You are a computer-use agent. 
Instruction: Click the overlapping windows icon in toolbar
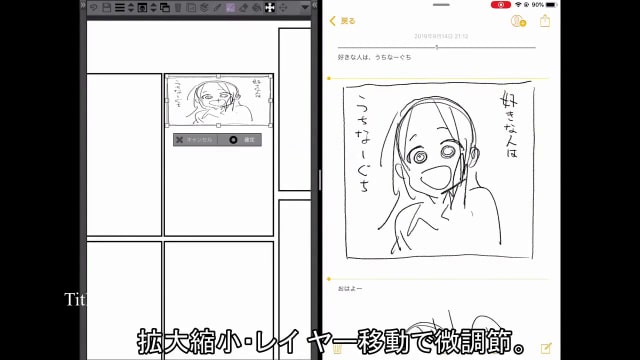tap(165, 7)
